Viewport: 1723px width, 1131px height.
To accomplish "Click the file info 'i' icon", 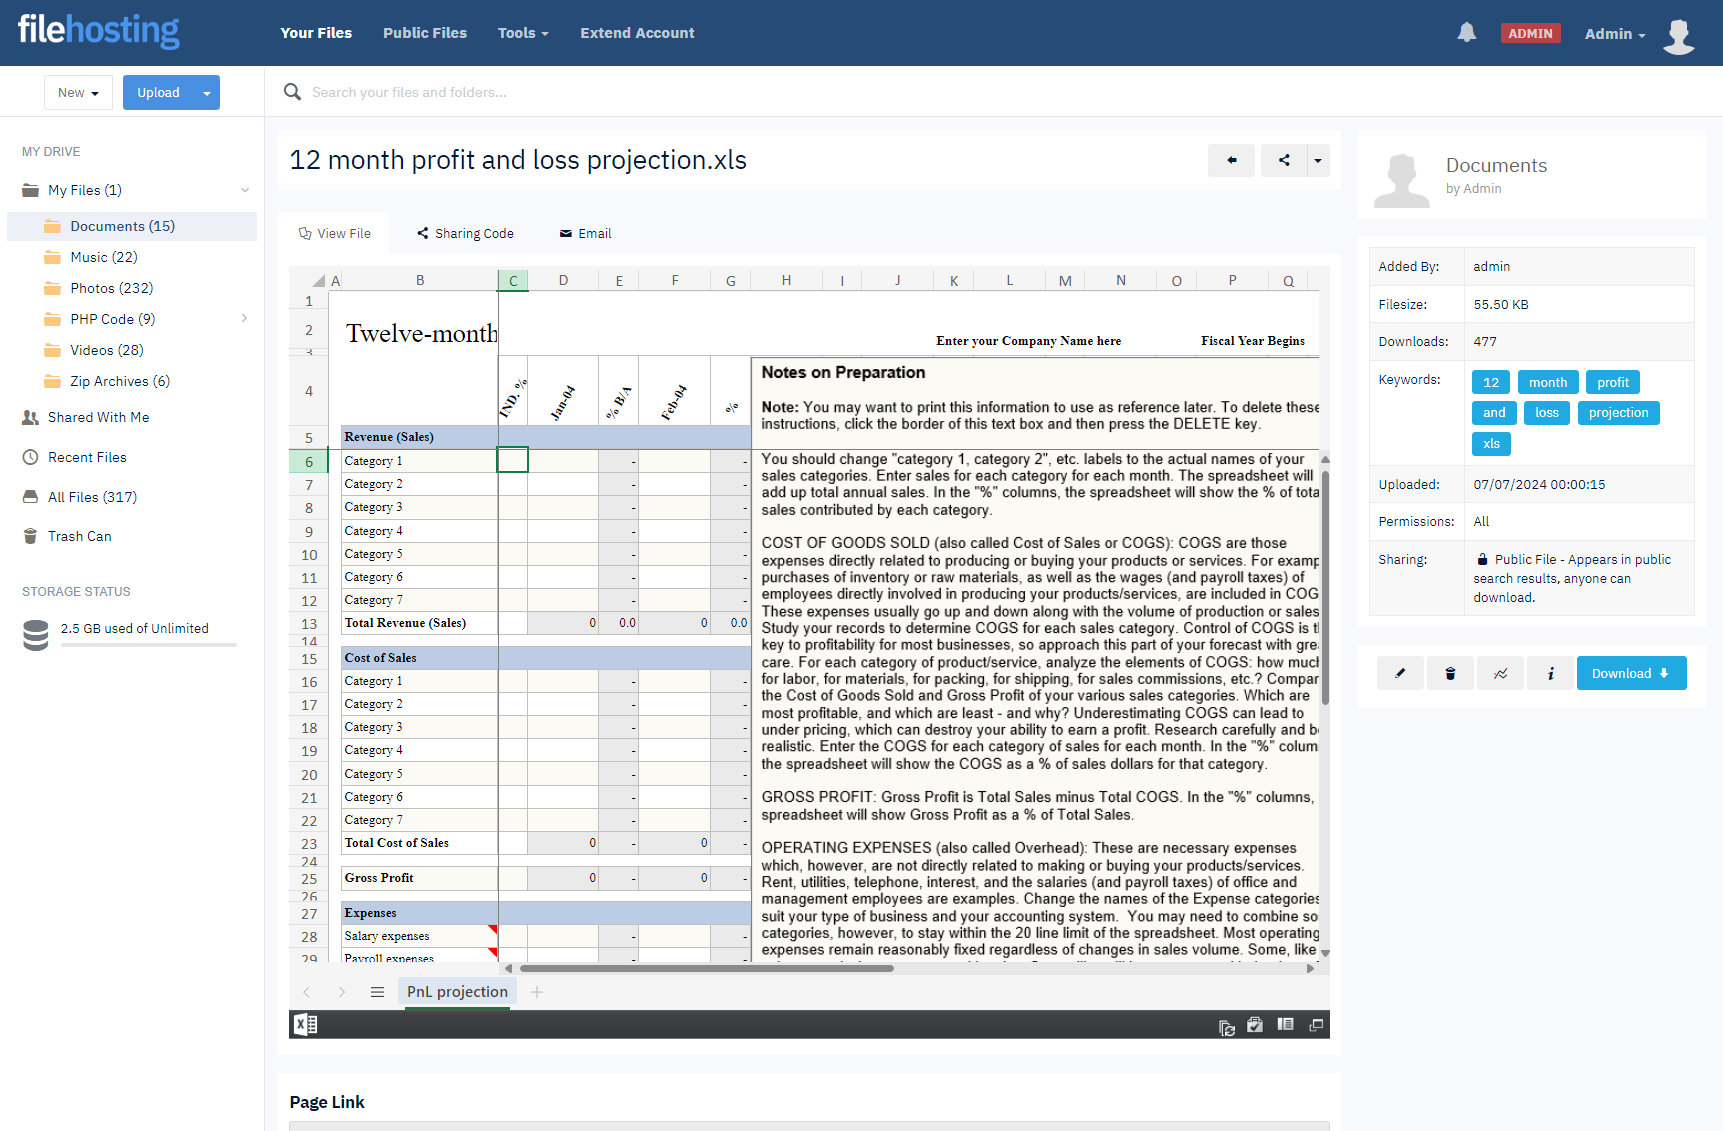I will (x=1551, y=673).
